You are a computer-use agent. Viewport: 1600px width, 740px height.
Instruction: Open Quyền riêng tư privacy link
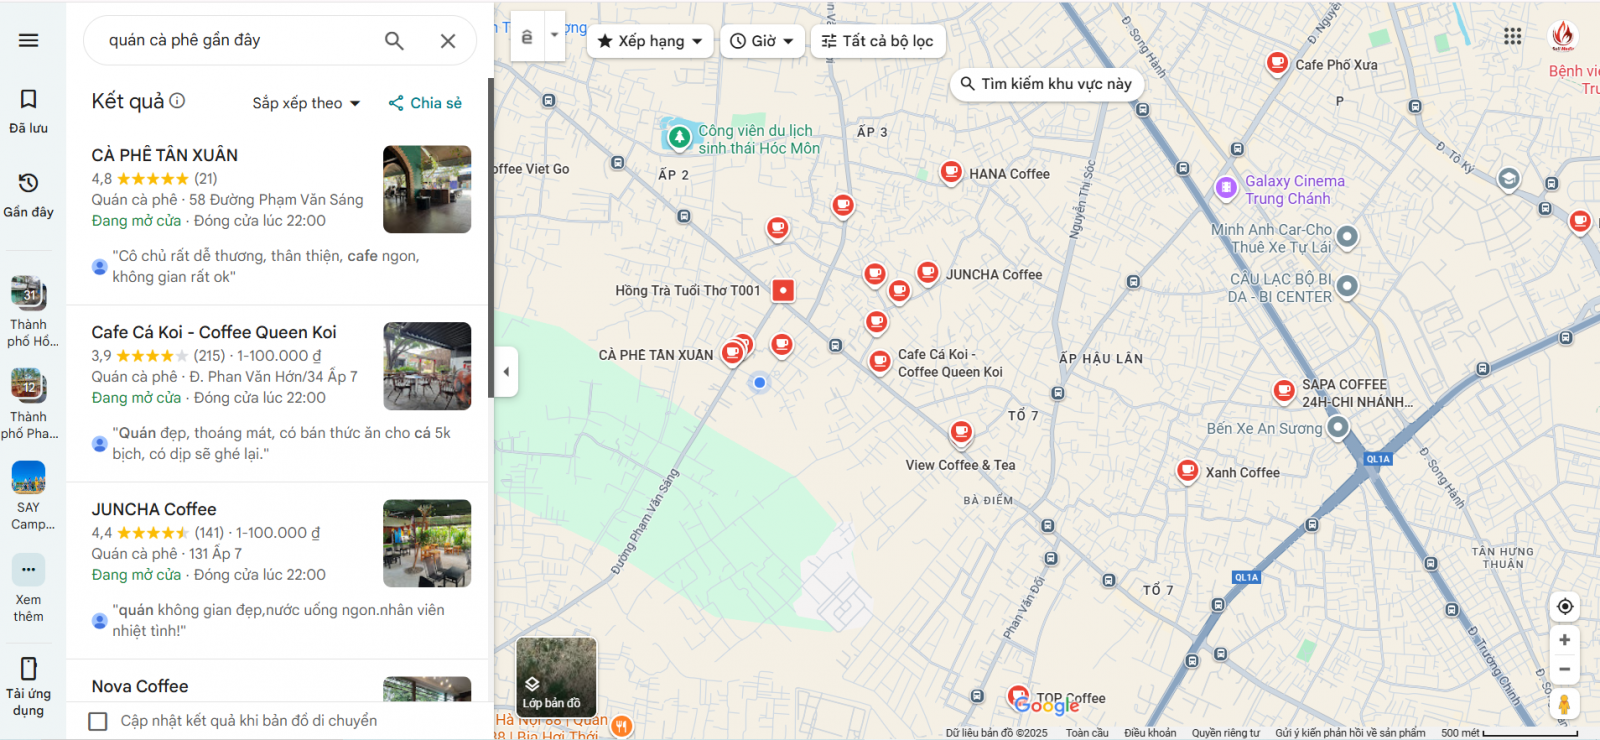[1226, 733]
